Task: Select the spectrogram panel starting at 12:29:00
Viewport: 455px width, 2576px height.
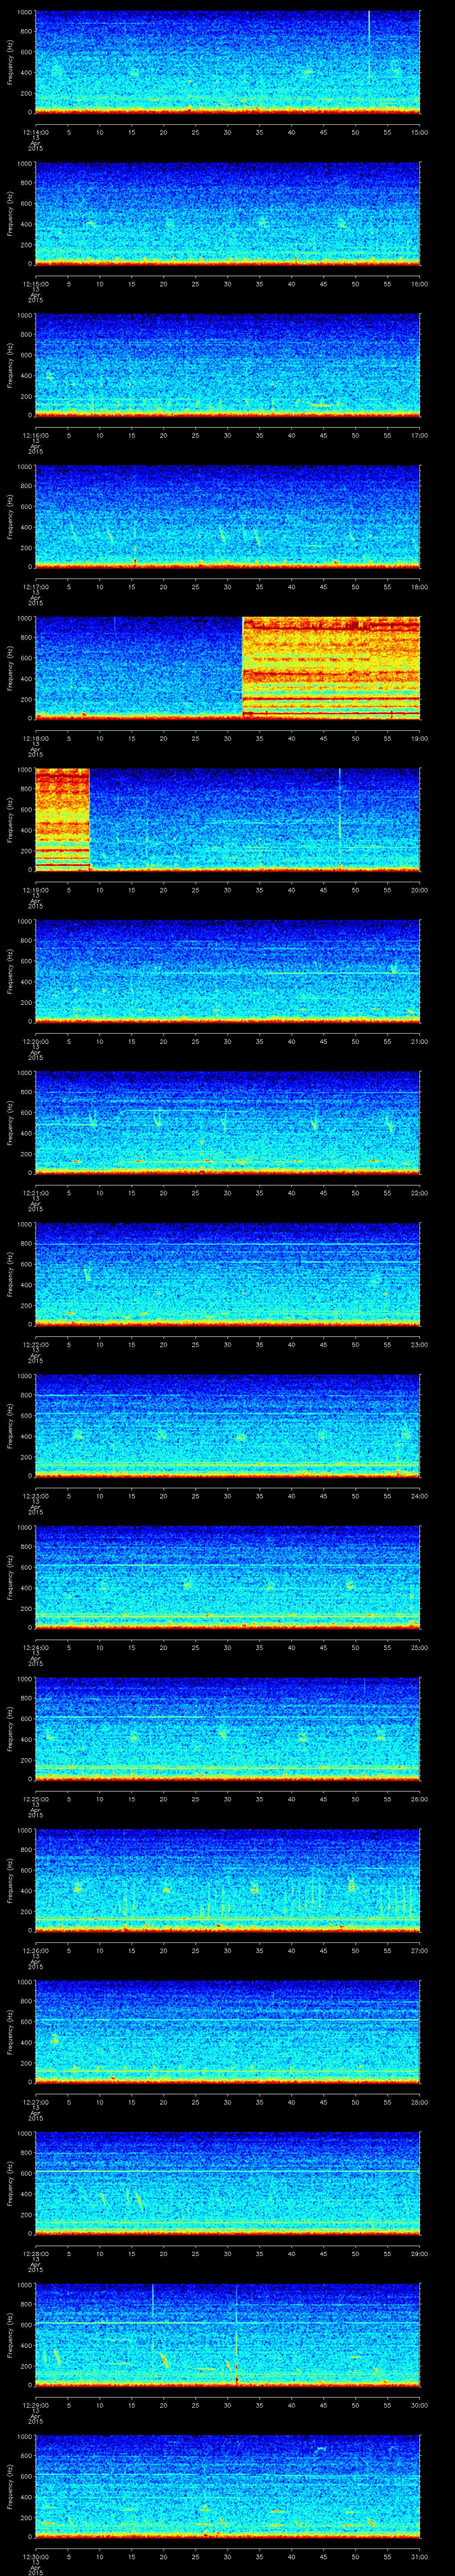Action: click(x=228, y=2334)
